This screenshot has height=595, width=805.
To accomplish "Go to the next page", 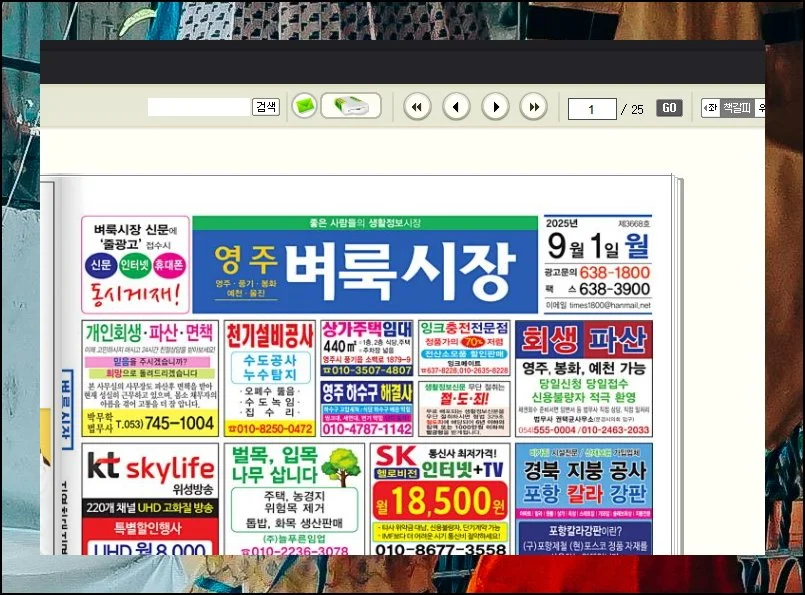I will [x=495, y=106].
